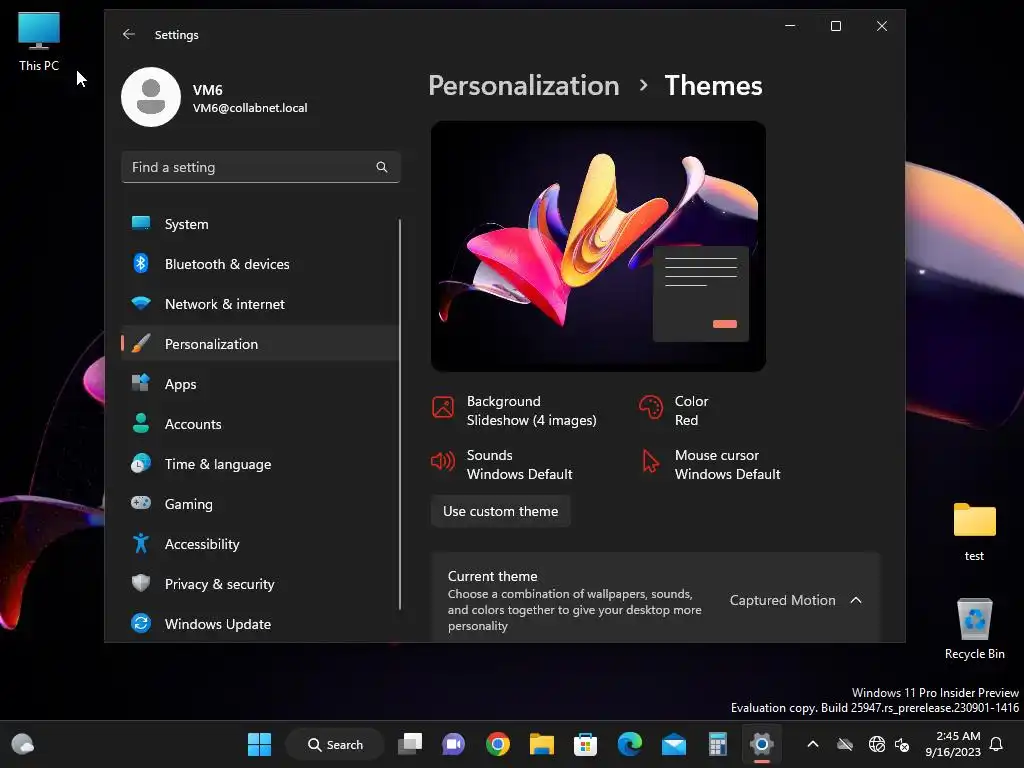Click the Windows Update sync icon
Screen dimensions: 1024x768
pyautogui.click(x=141, y=624)
